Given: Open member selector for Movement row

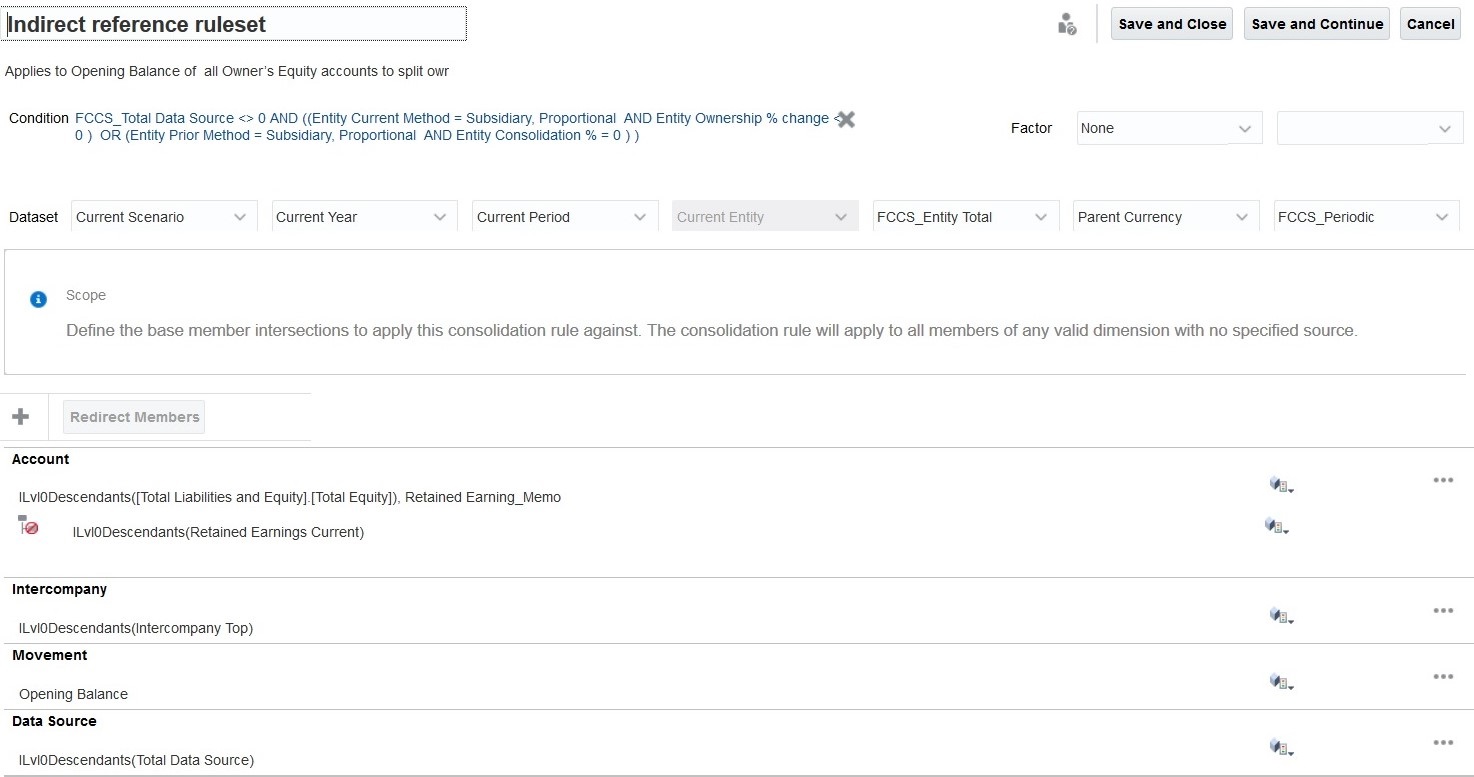Looking at the screenshot, I should pyautogui.click(x=1281, y=682).
